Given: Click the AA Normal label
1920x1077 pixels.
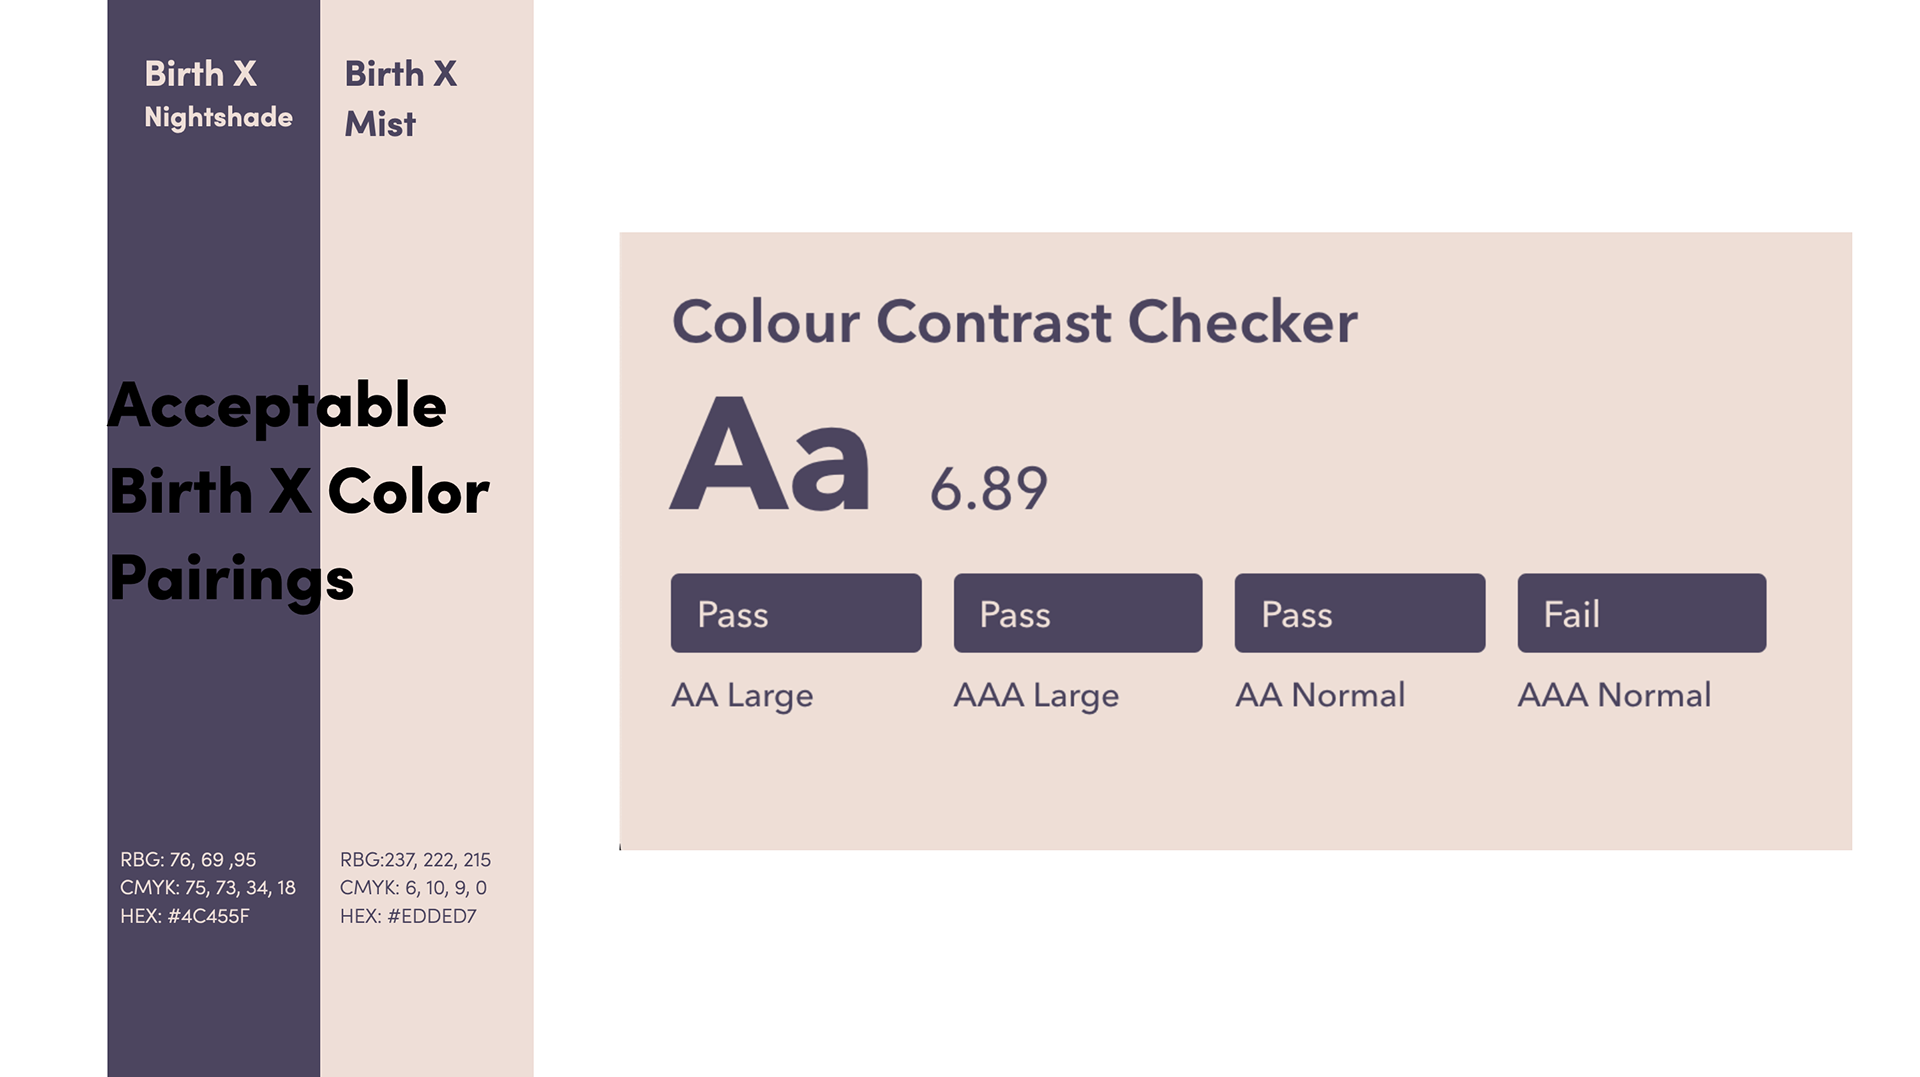Looking at the screenshot, I should click(x=1320, y=694).
